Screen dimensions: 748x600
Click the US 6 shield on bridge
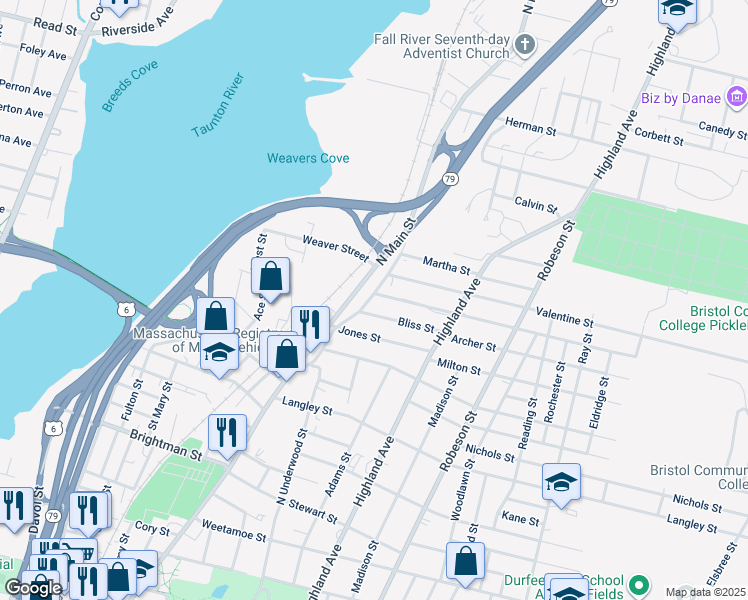[126, 309]
